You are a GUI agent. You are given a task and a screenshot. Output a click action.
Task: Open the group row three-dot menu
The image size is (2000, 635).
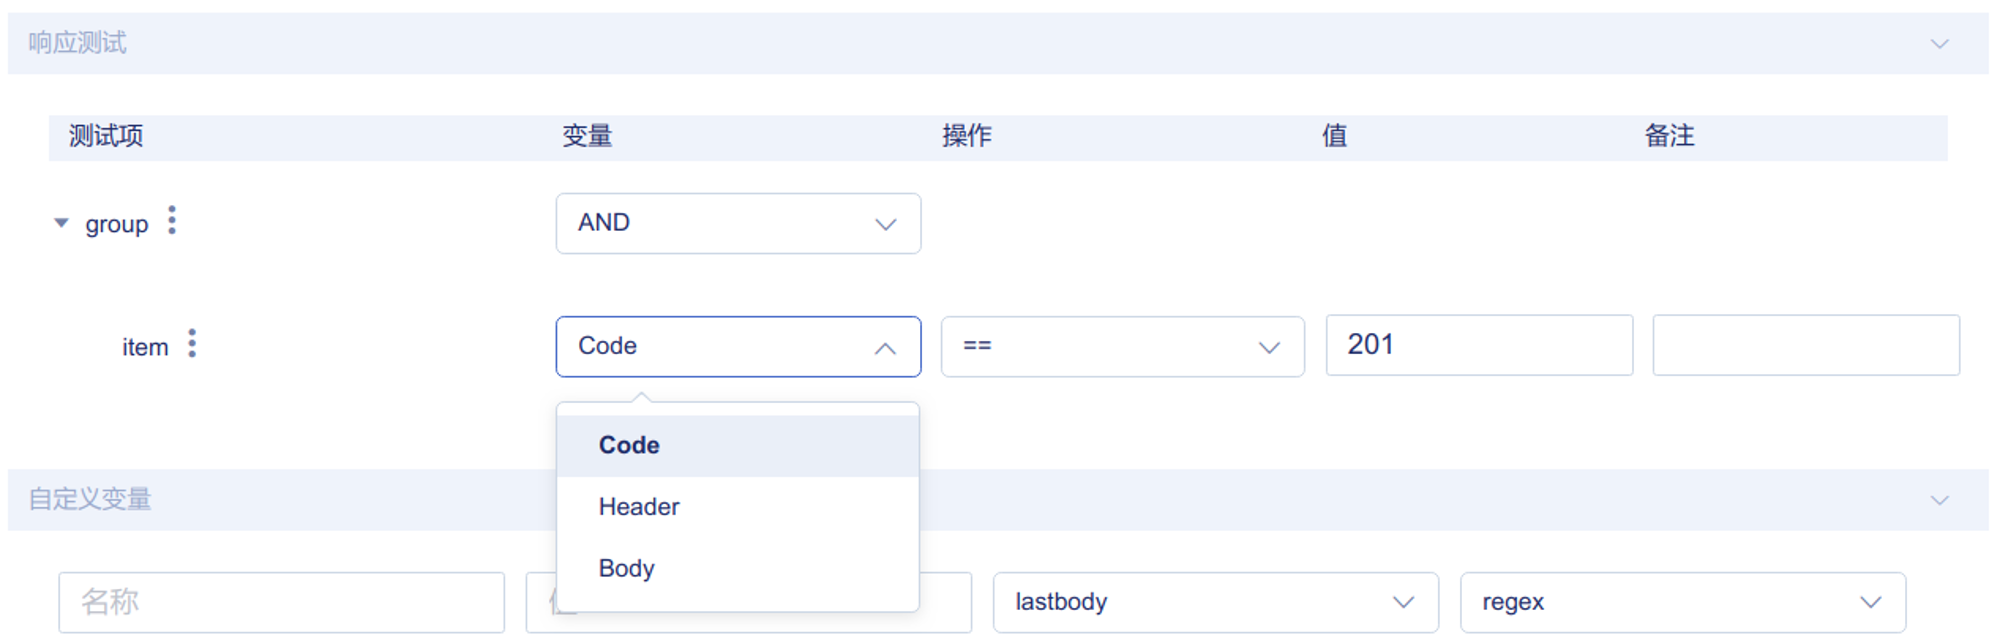point(172,220)
